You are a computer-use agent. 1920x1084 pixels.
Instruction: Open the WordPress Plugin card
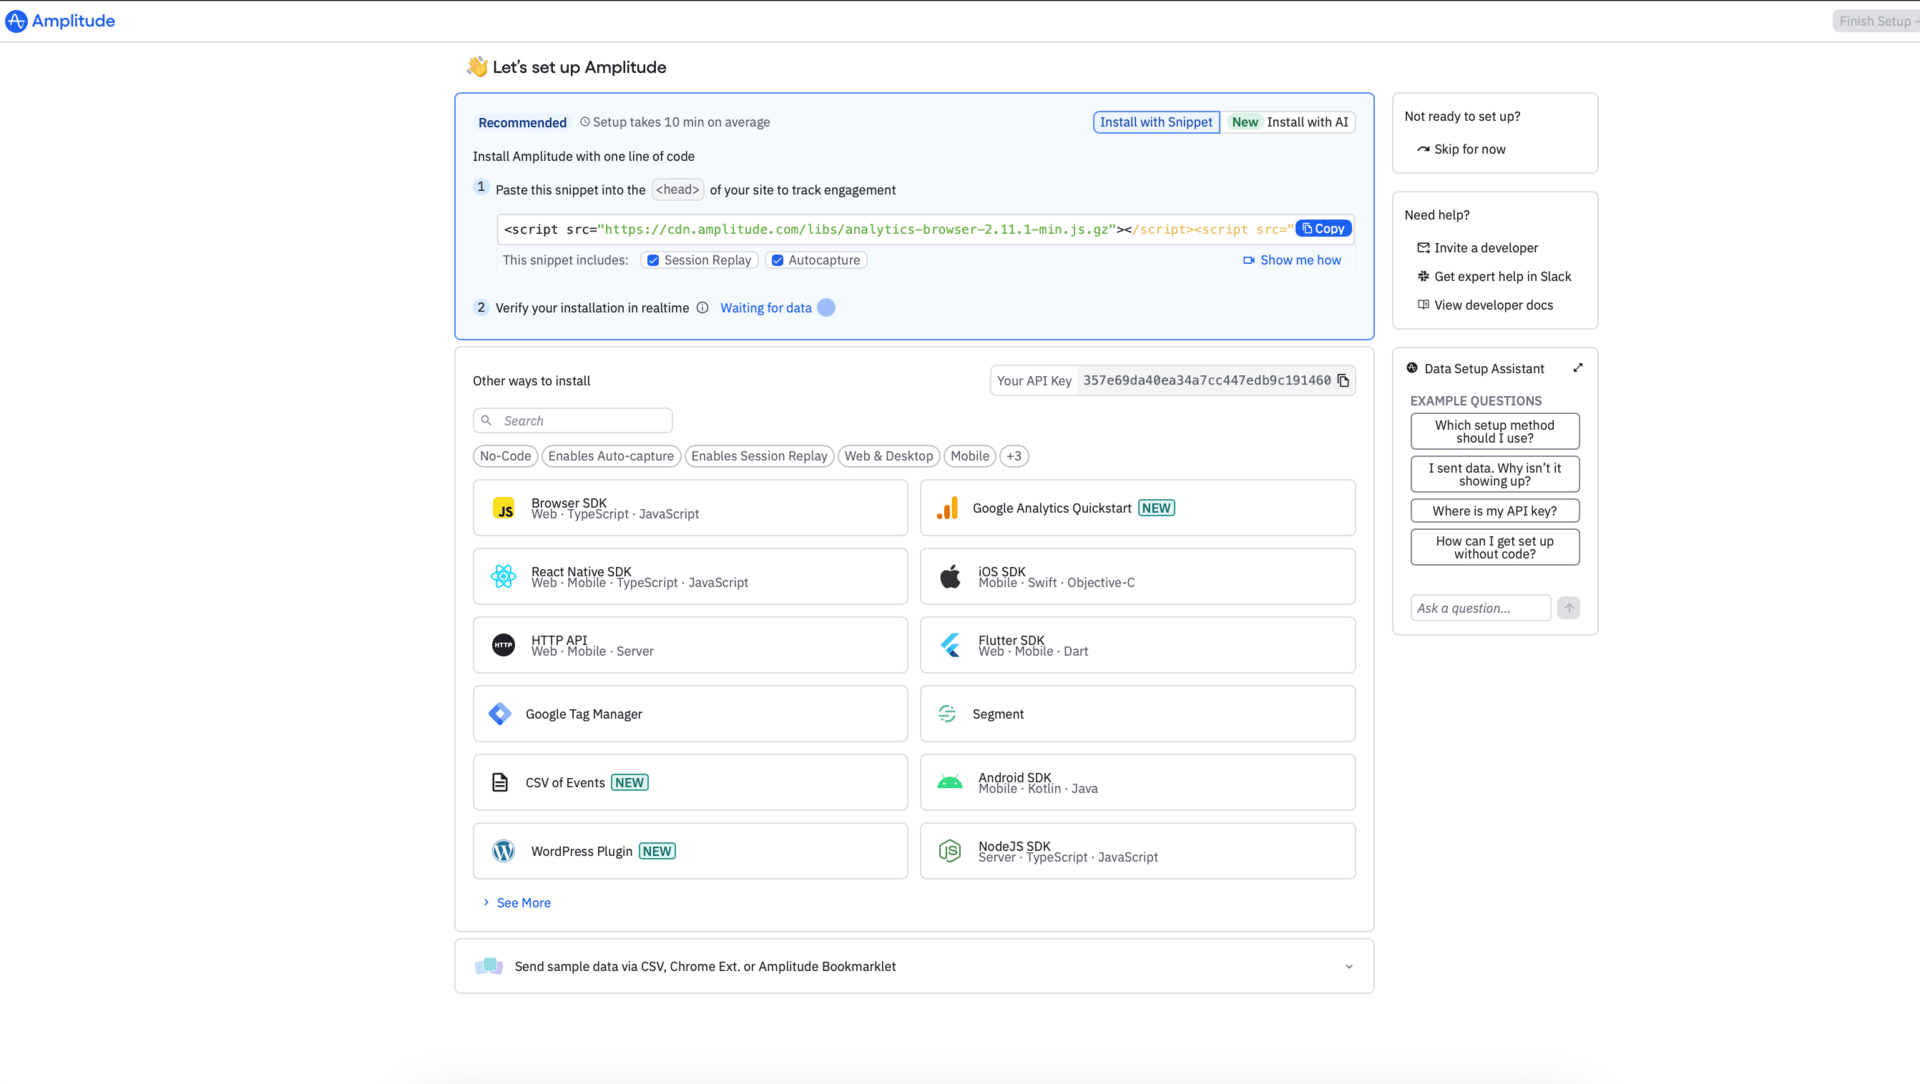coord(690,851)
